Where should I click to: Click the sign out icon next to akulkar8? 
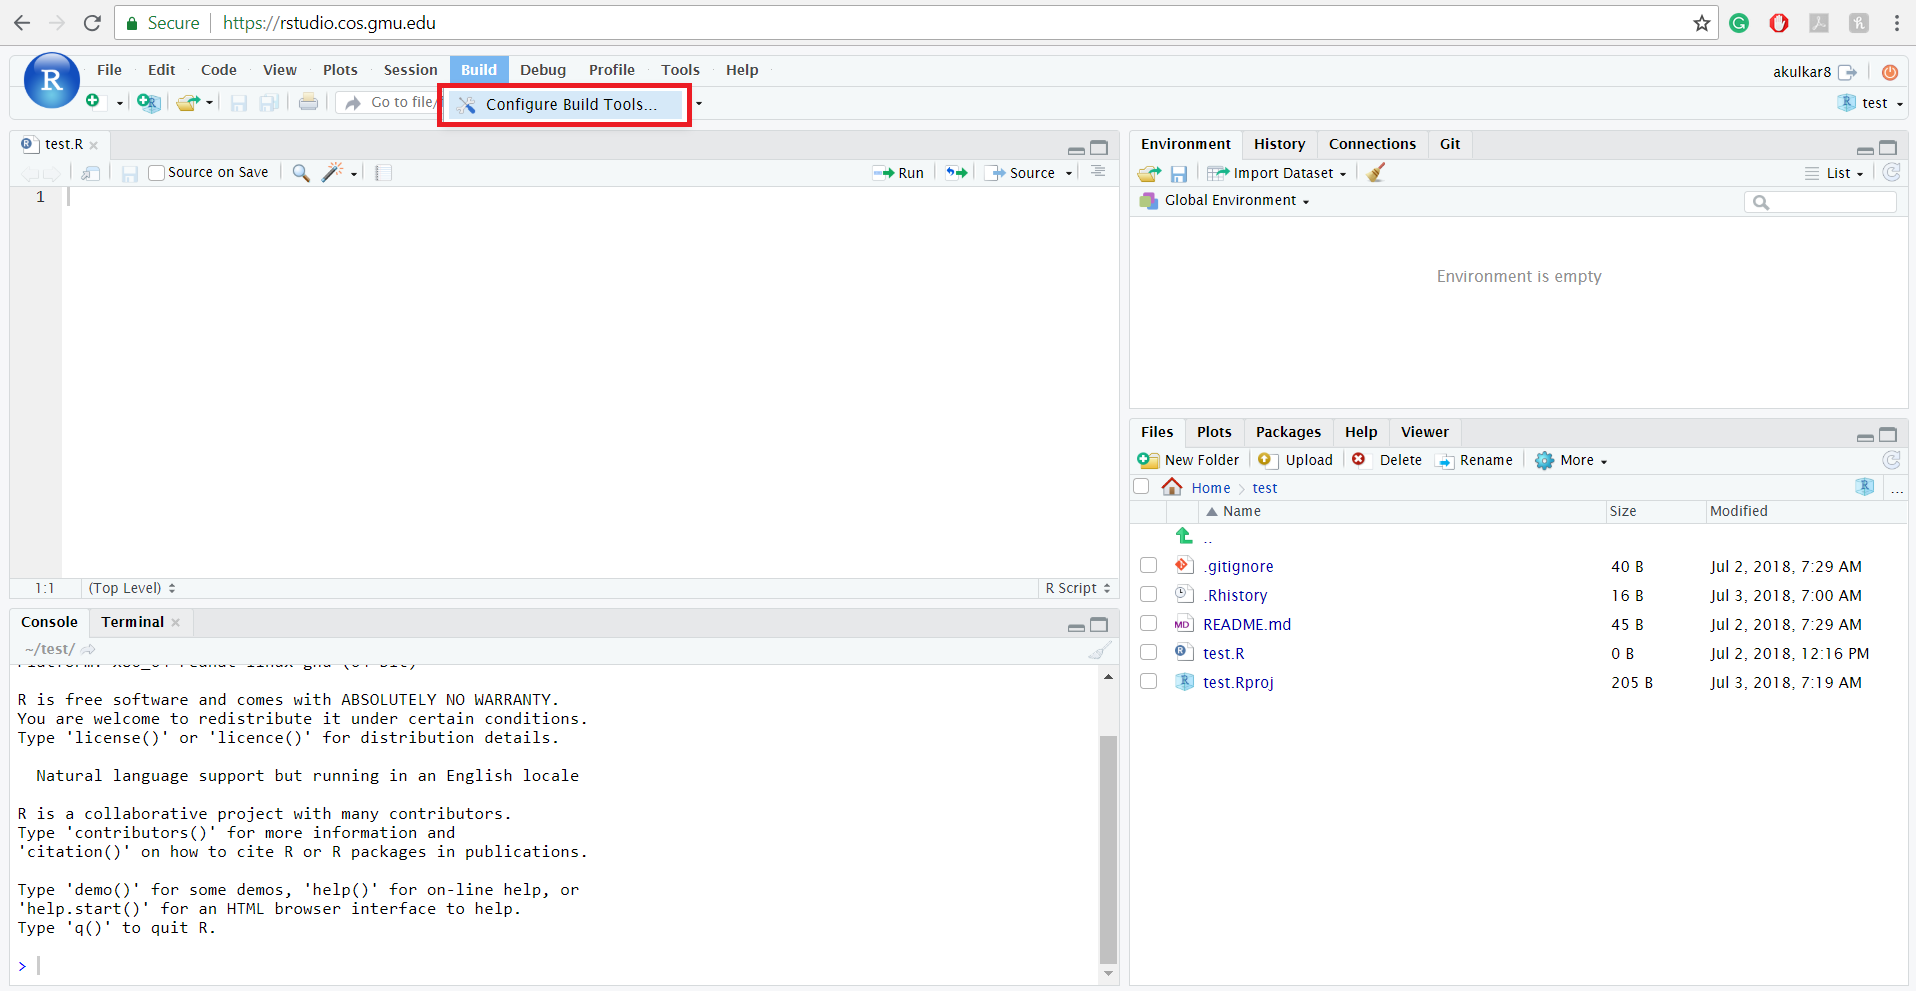[x=1848, y=72]
